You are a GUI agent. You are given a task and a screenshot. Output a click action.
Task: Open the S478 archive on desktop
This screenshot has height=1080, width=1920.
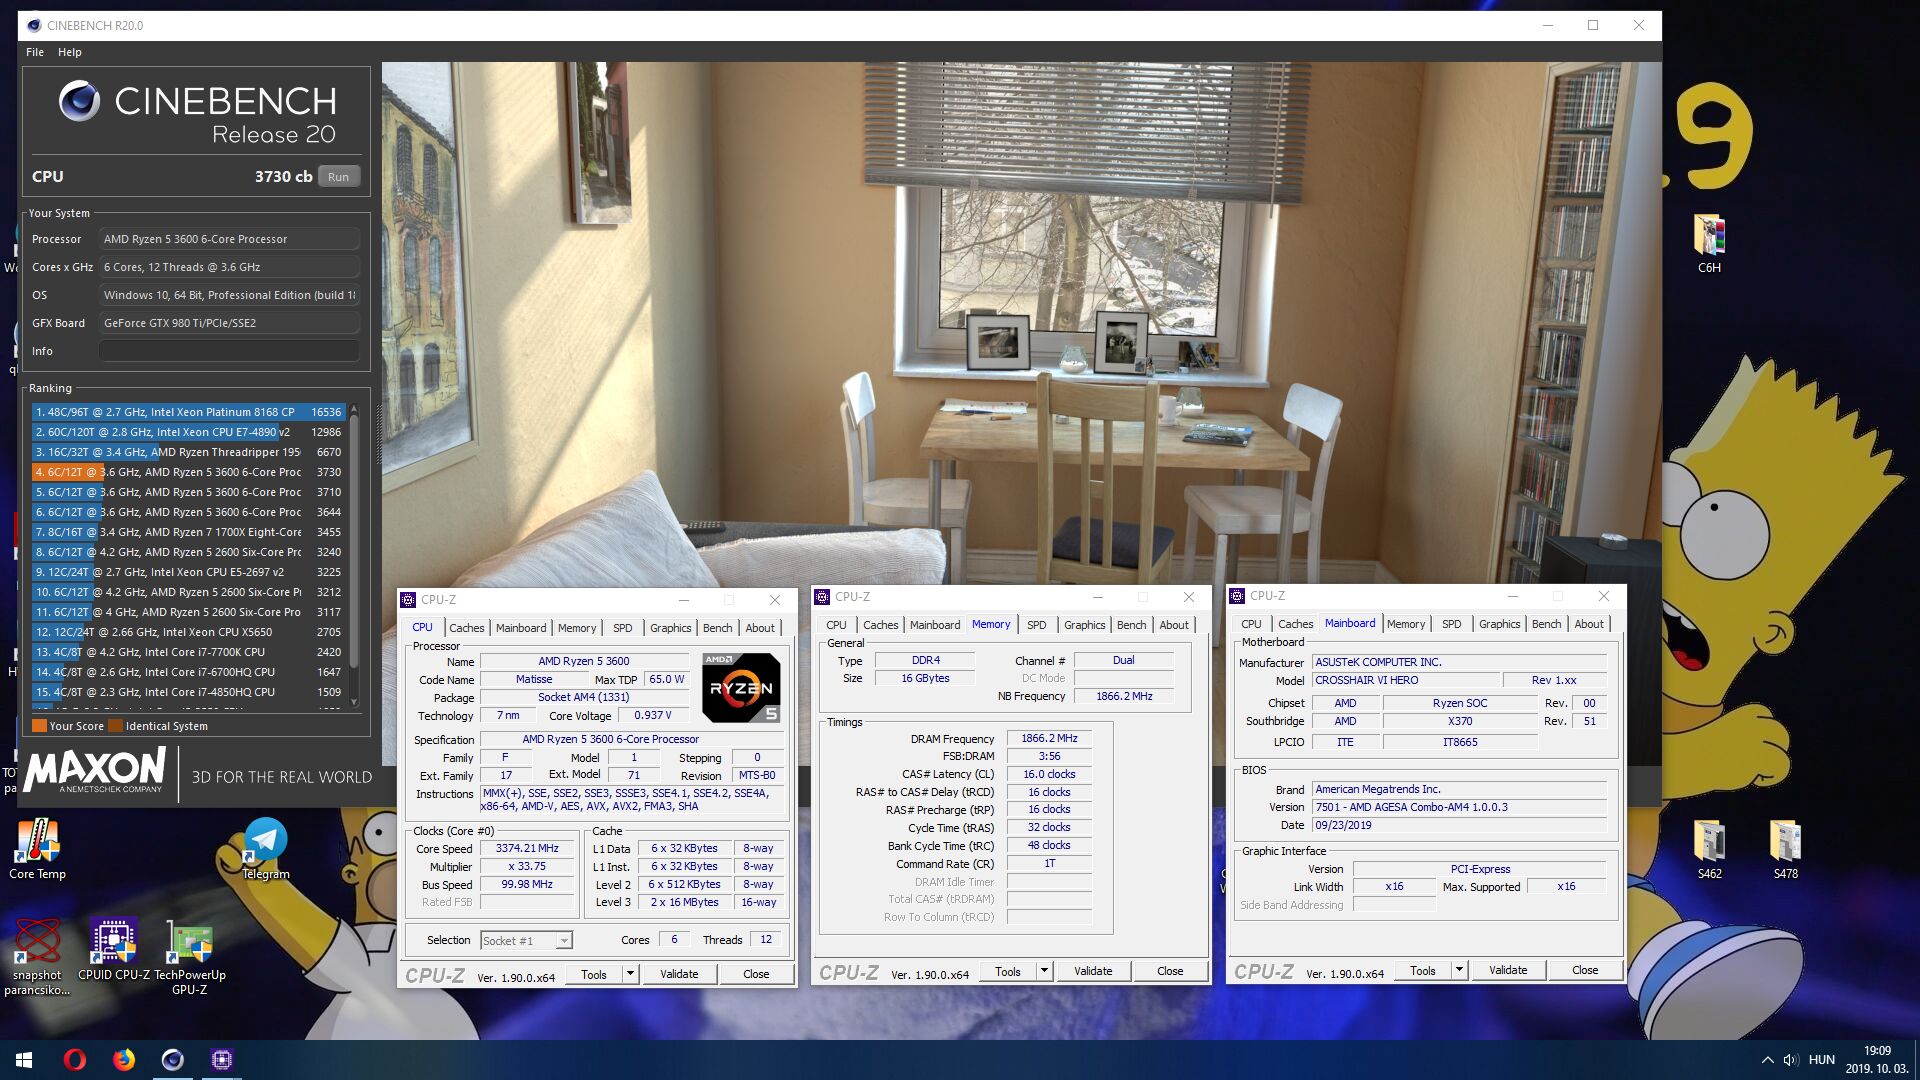(x=1785, y=849)
